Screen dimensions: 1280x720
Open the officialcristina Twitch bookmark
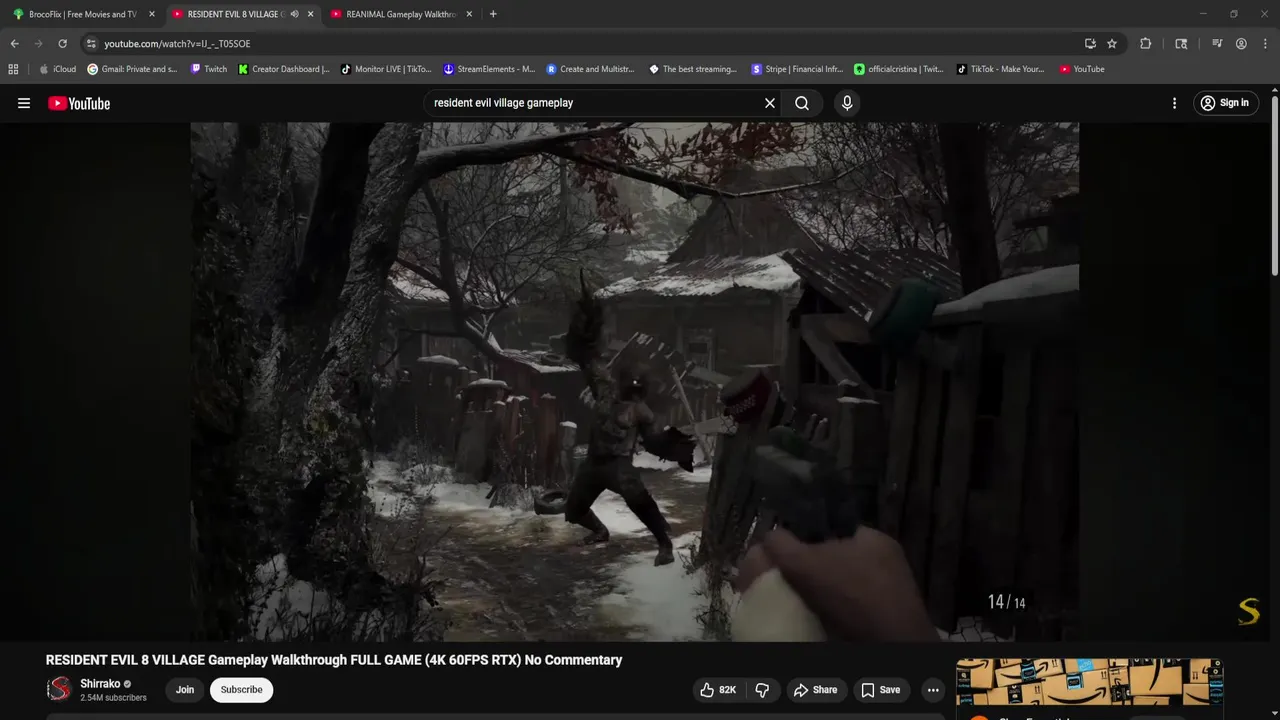pos(899,69)
